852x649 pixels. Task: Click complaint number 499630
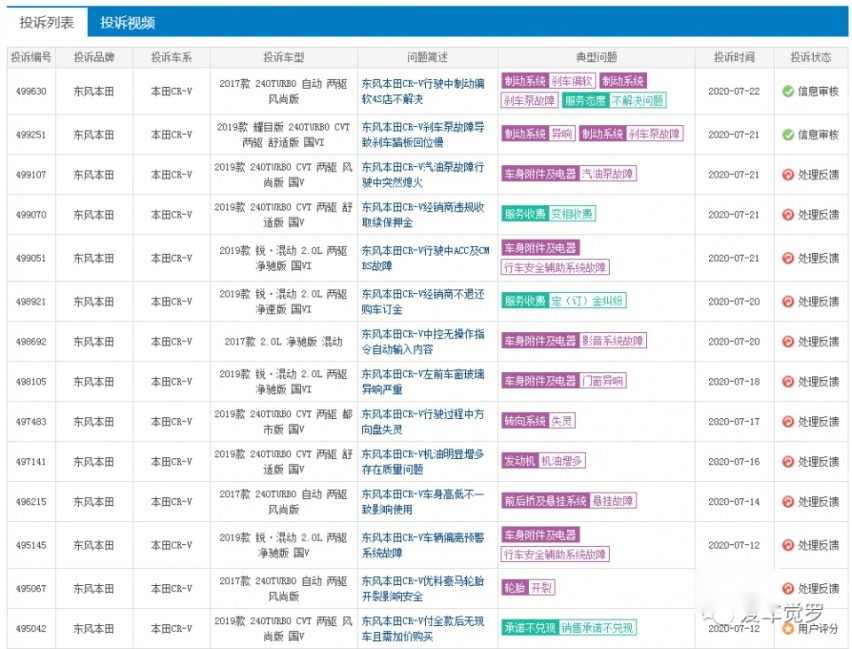tap(31, 91)
